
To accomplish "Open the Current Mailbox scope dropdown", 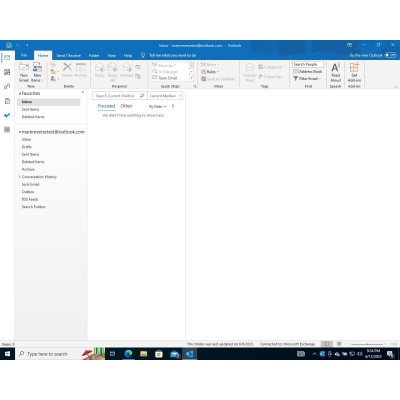I will point(165,96).
